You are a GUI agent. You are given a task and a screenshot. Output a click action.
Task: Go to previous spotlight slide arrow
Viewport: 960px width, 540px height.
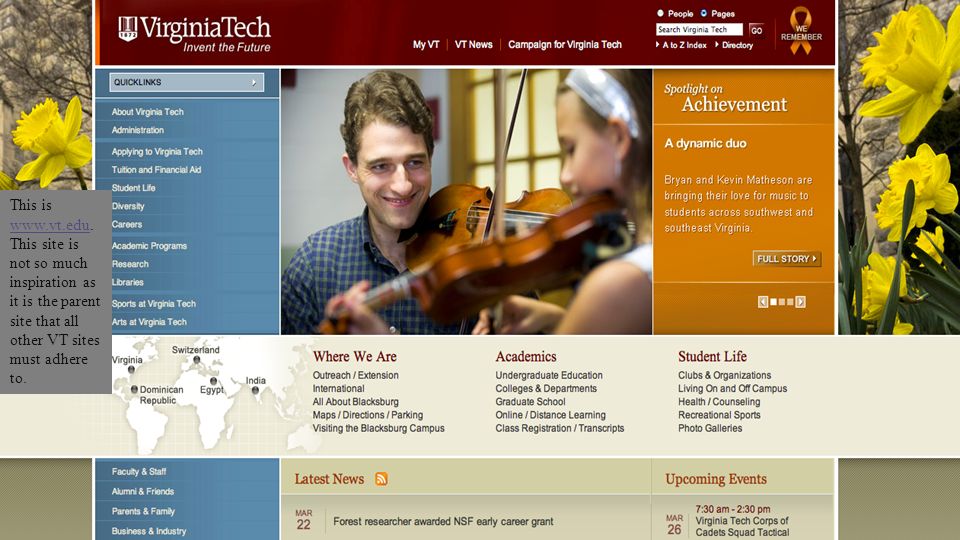click(x=763, y=302)
